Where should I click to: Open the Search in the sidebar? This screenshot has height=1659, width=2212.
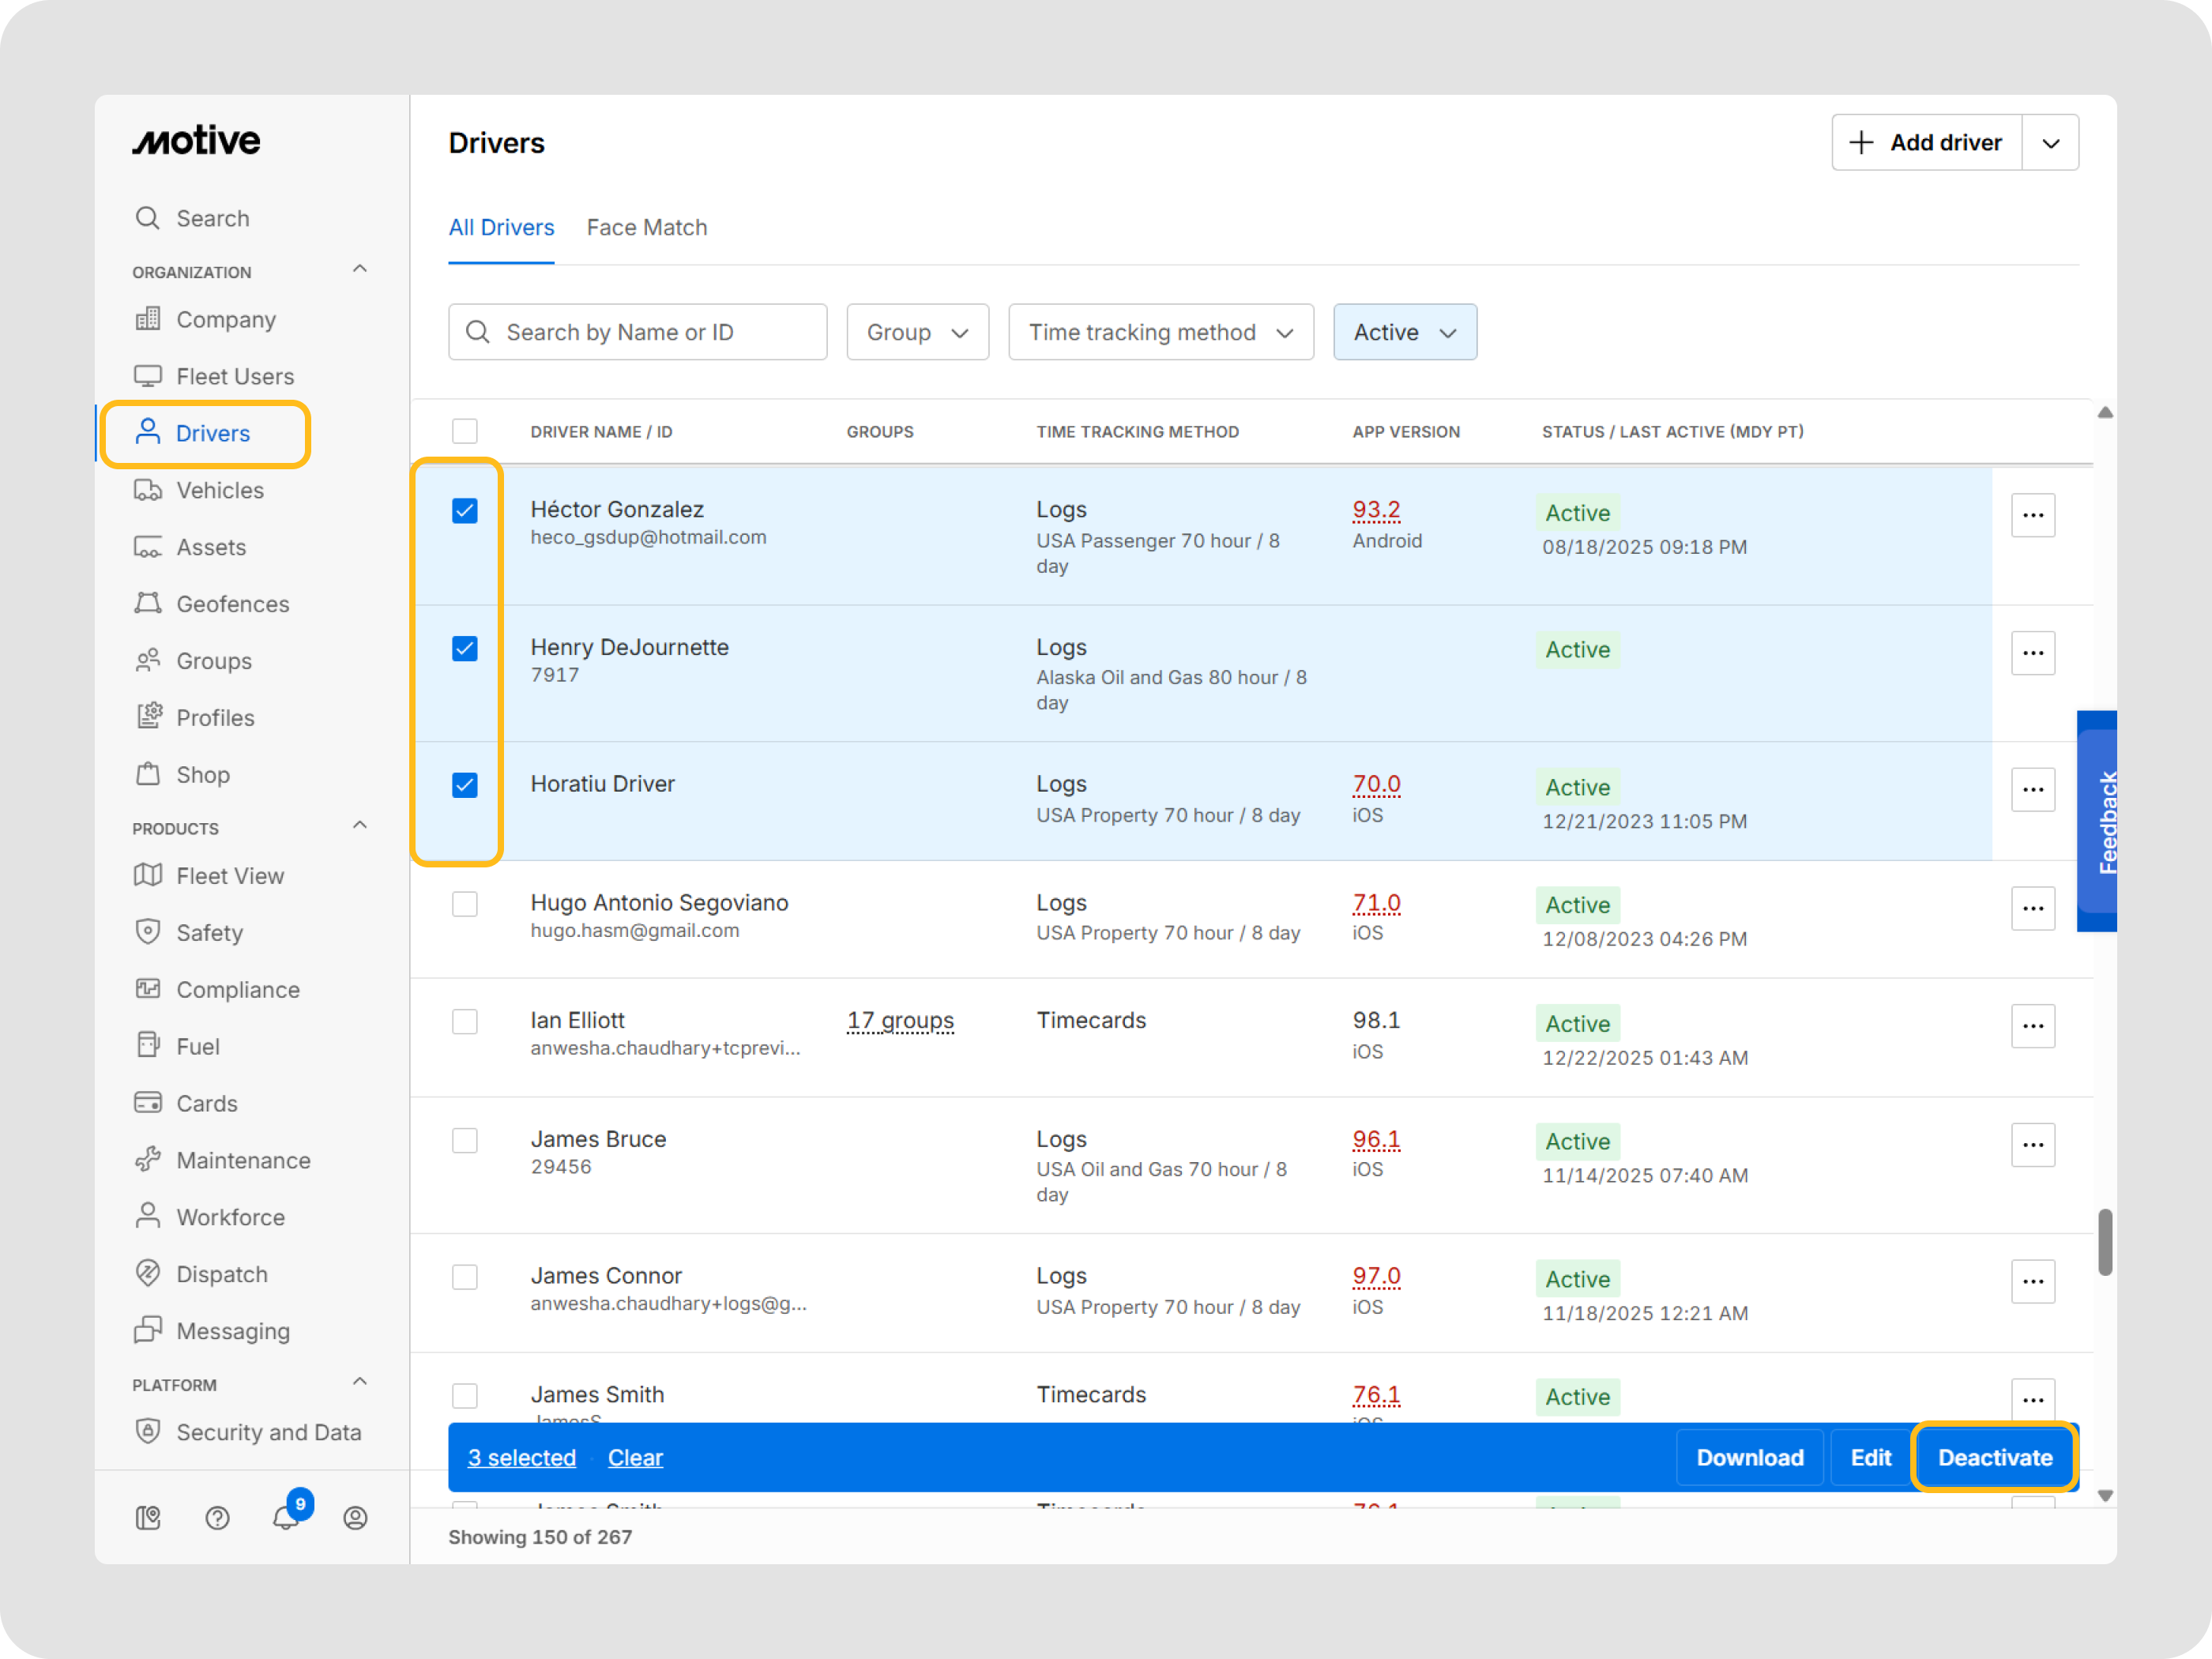pyautogui.click(x=213, y=218)
